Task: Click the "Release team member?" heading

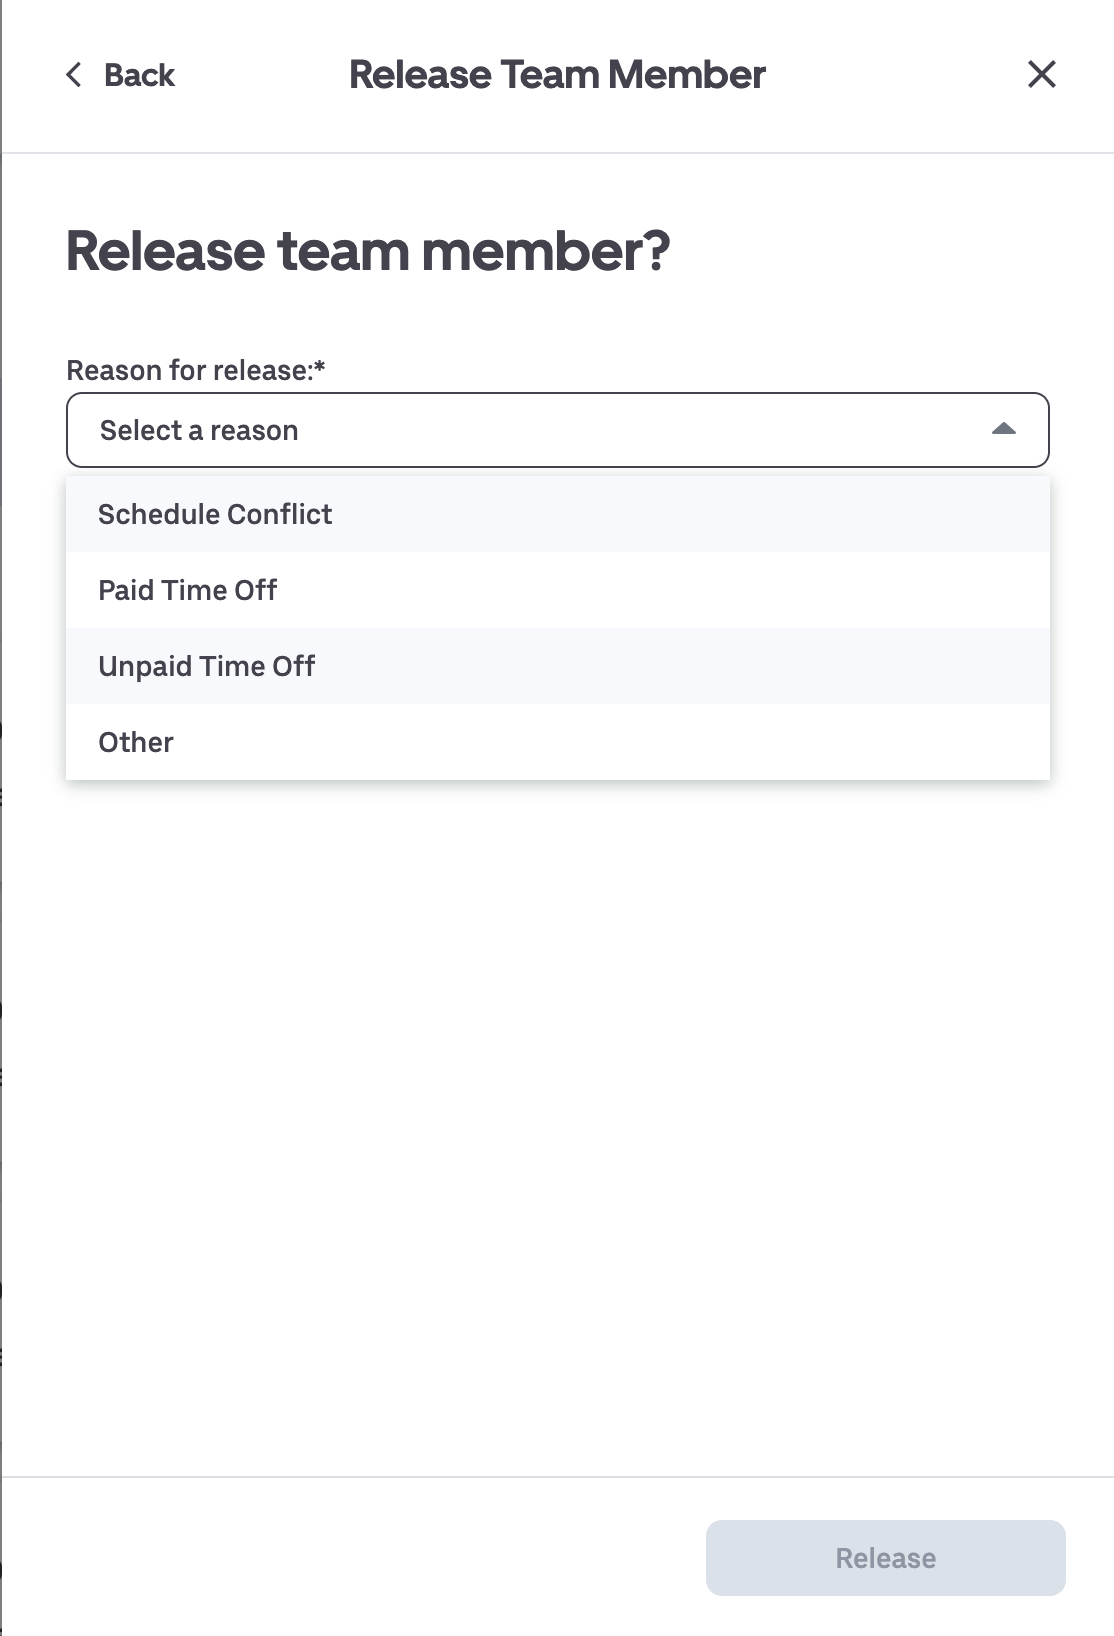Action: tap(368, 251)
